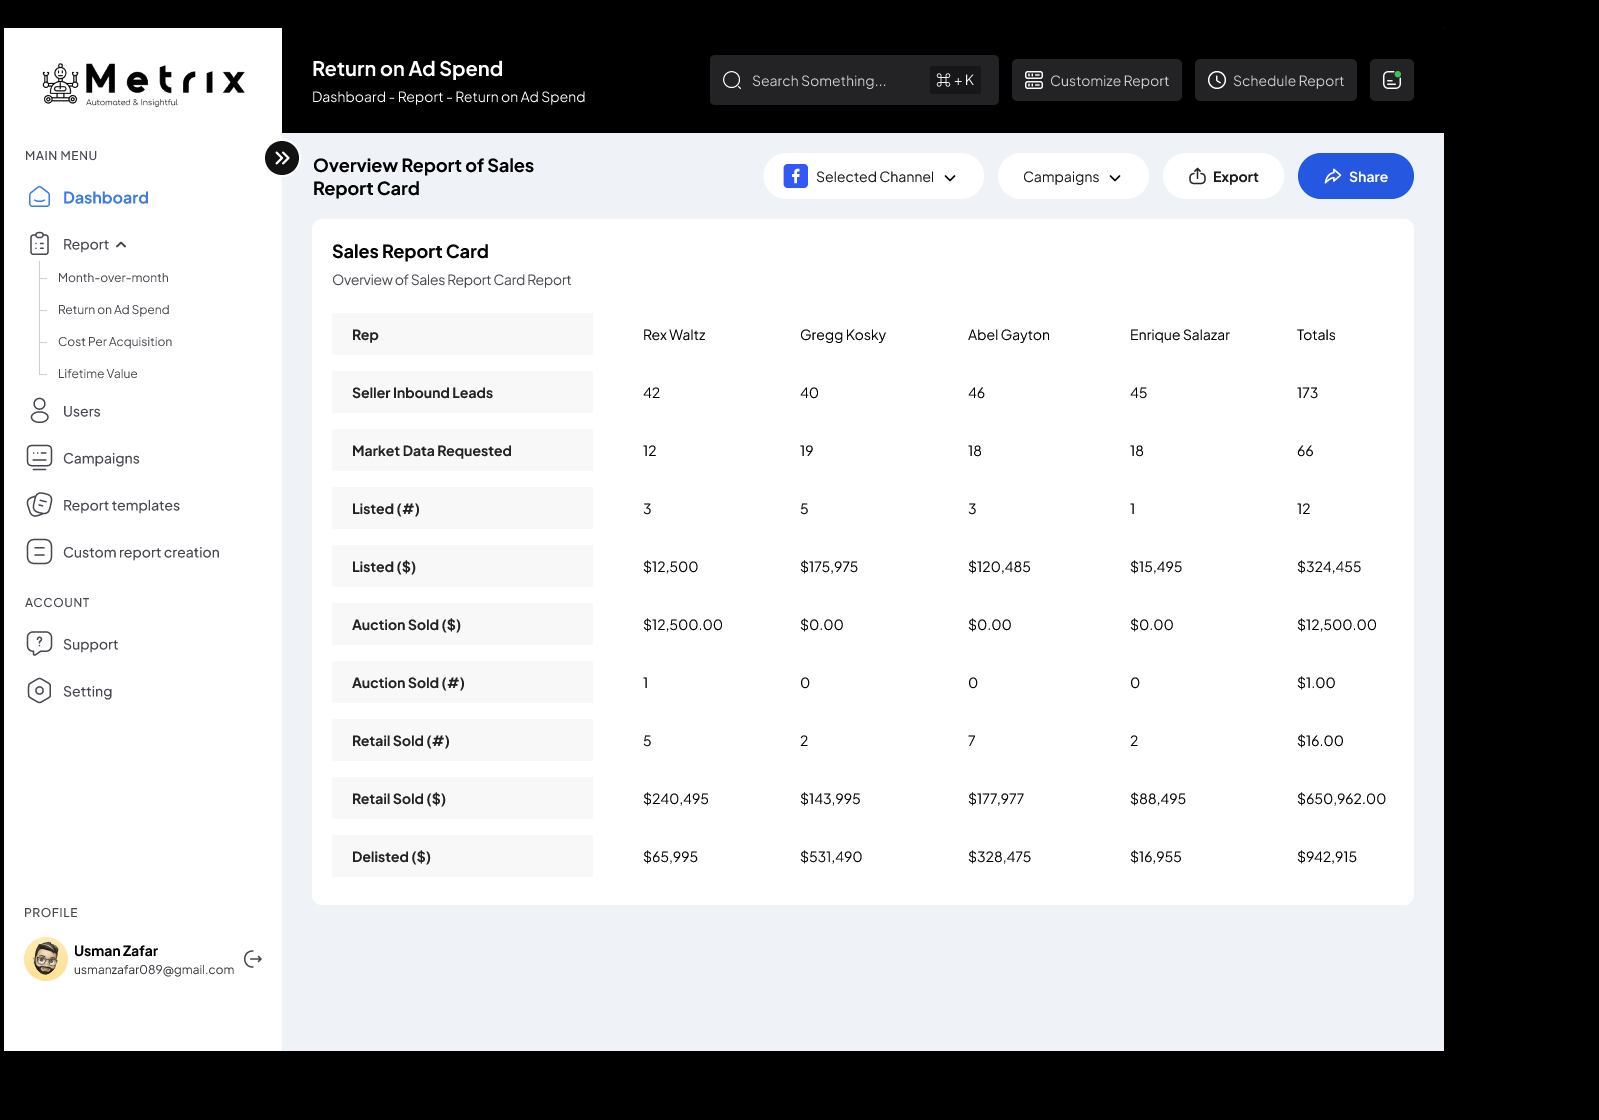Open Dashboard menu item
Image resolution: width=1599 pixels, height=1120 pixels.
click(x=105, y=197)
